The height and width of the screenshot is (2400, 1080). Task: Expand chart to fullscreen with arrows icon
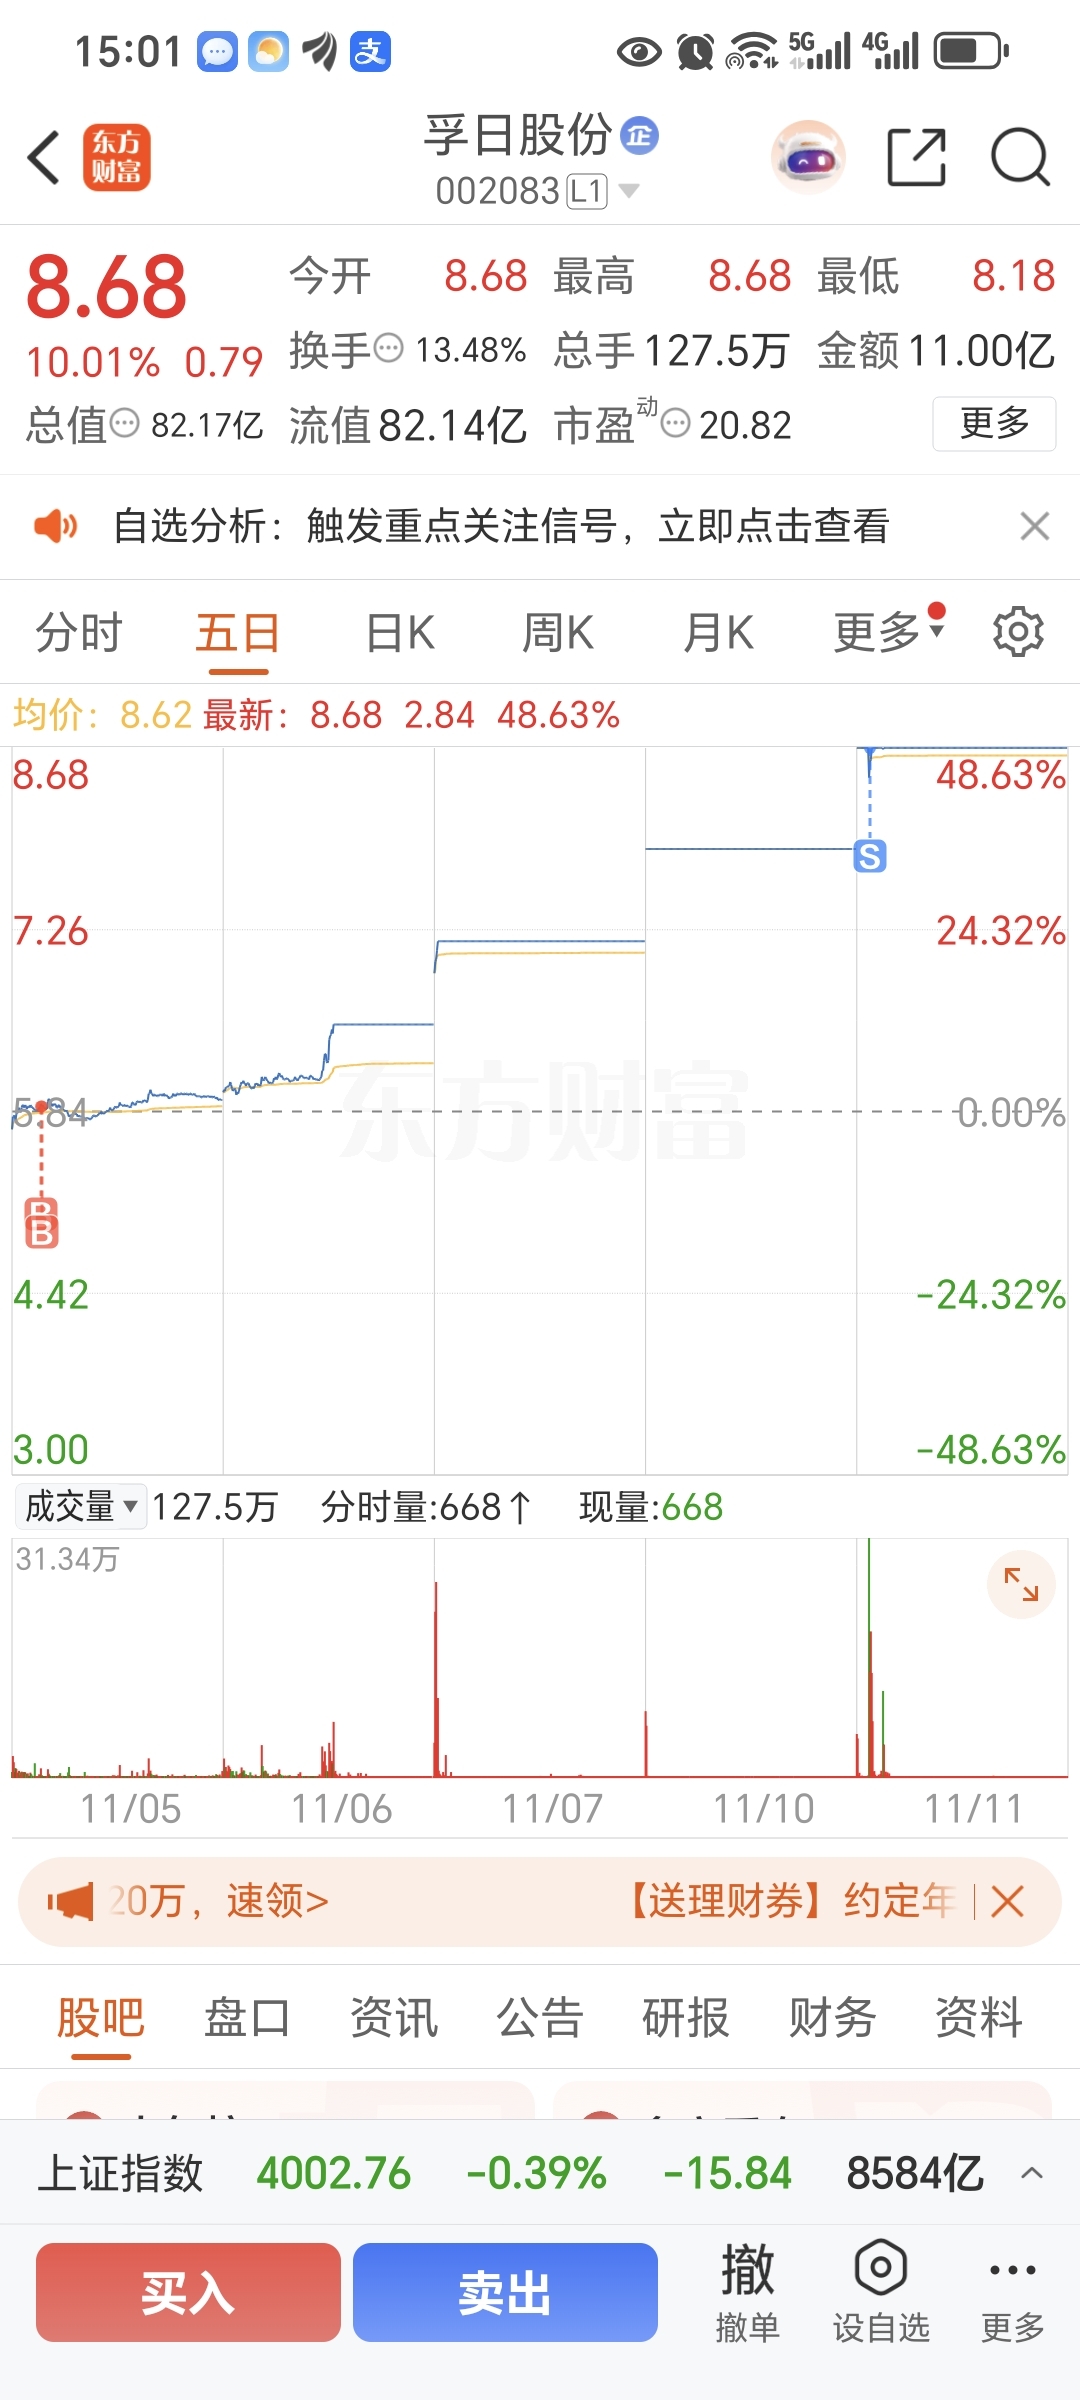(1021, 1584)
